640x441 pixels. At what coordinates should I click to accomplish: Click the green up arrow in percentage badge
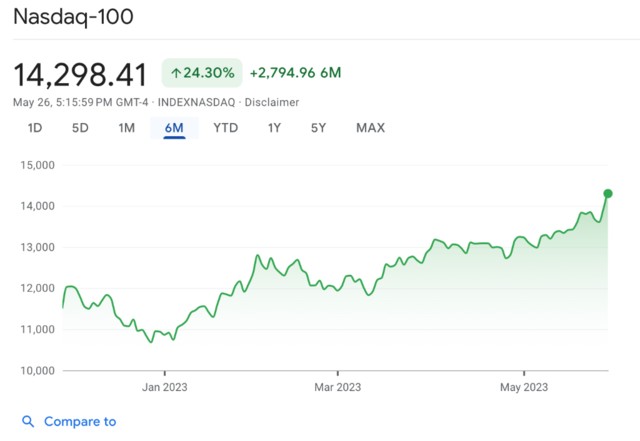[x=176, y=73]
